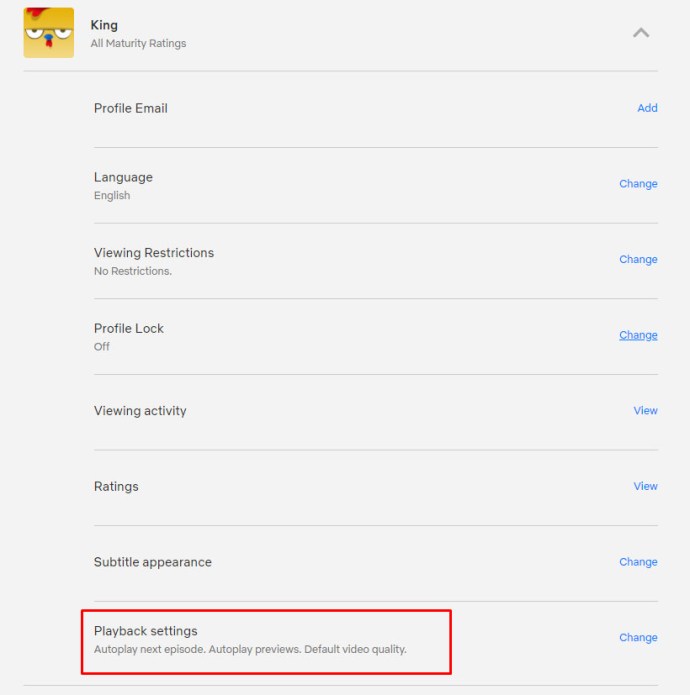Select the All Maturity Ratings text
The image size is (690, 695).
(138, 43)
